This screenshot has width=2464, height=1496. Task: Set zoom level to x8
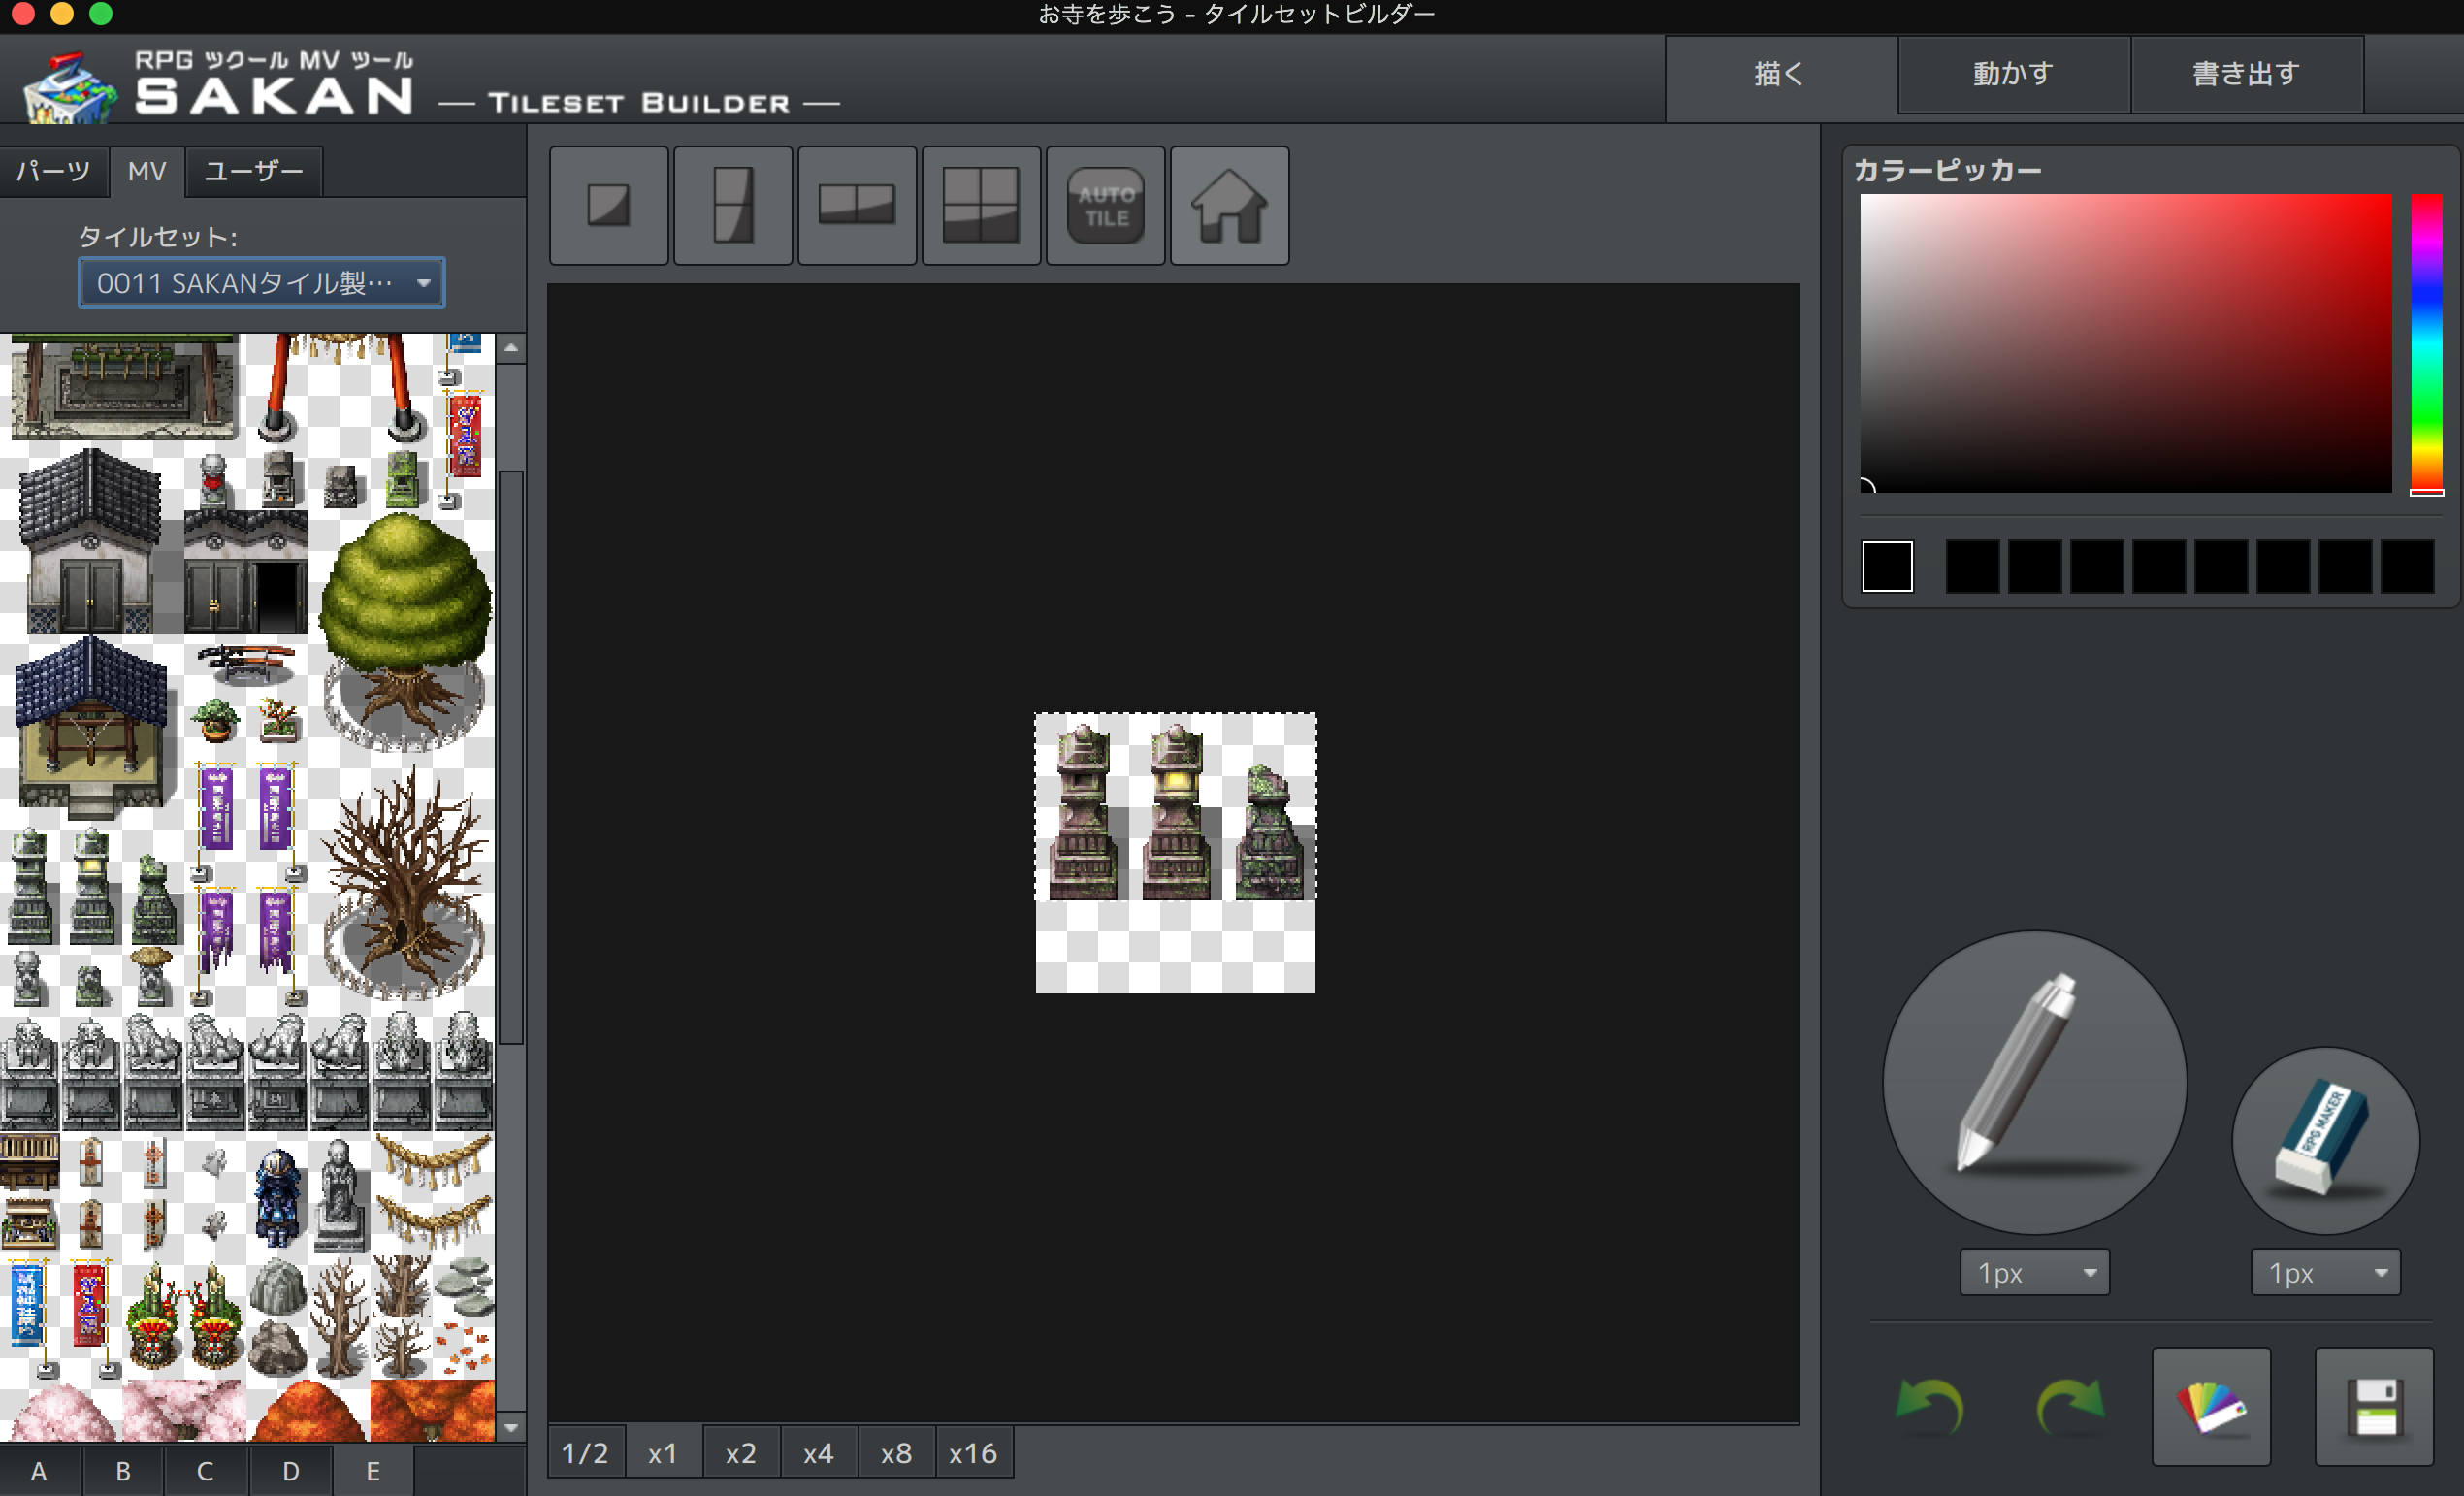897,1452
